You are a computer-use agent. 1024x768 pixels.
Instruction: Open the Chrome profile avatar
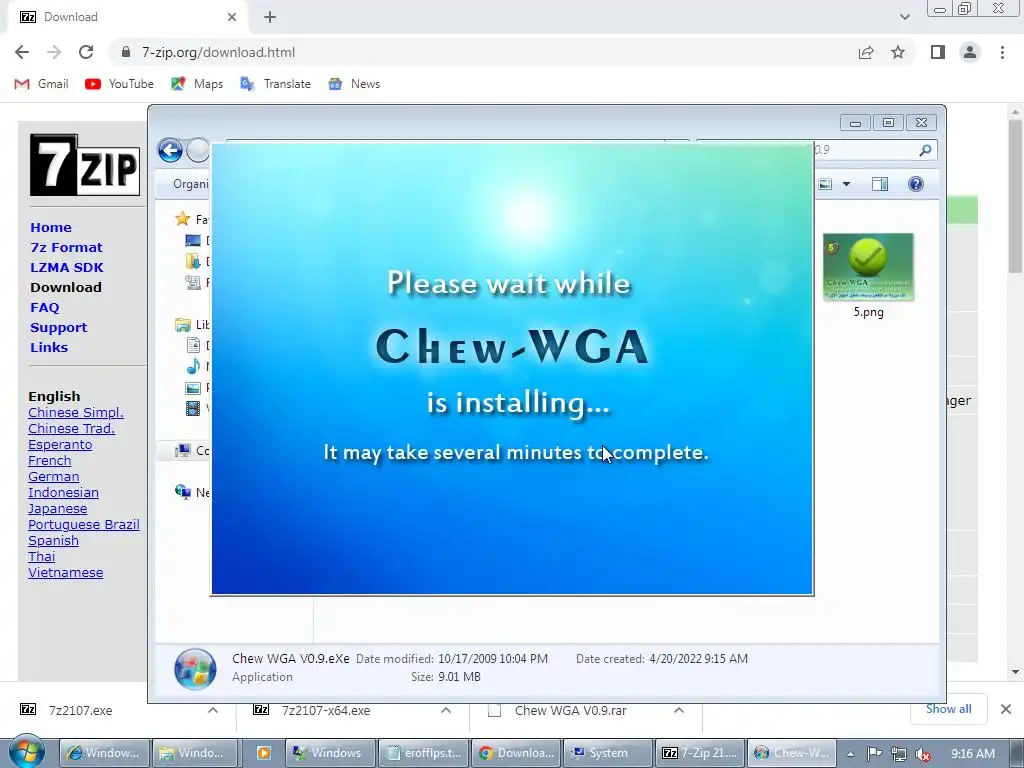tap(970, 52)
